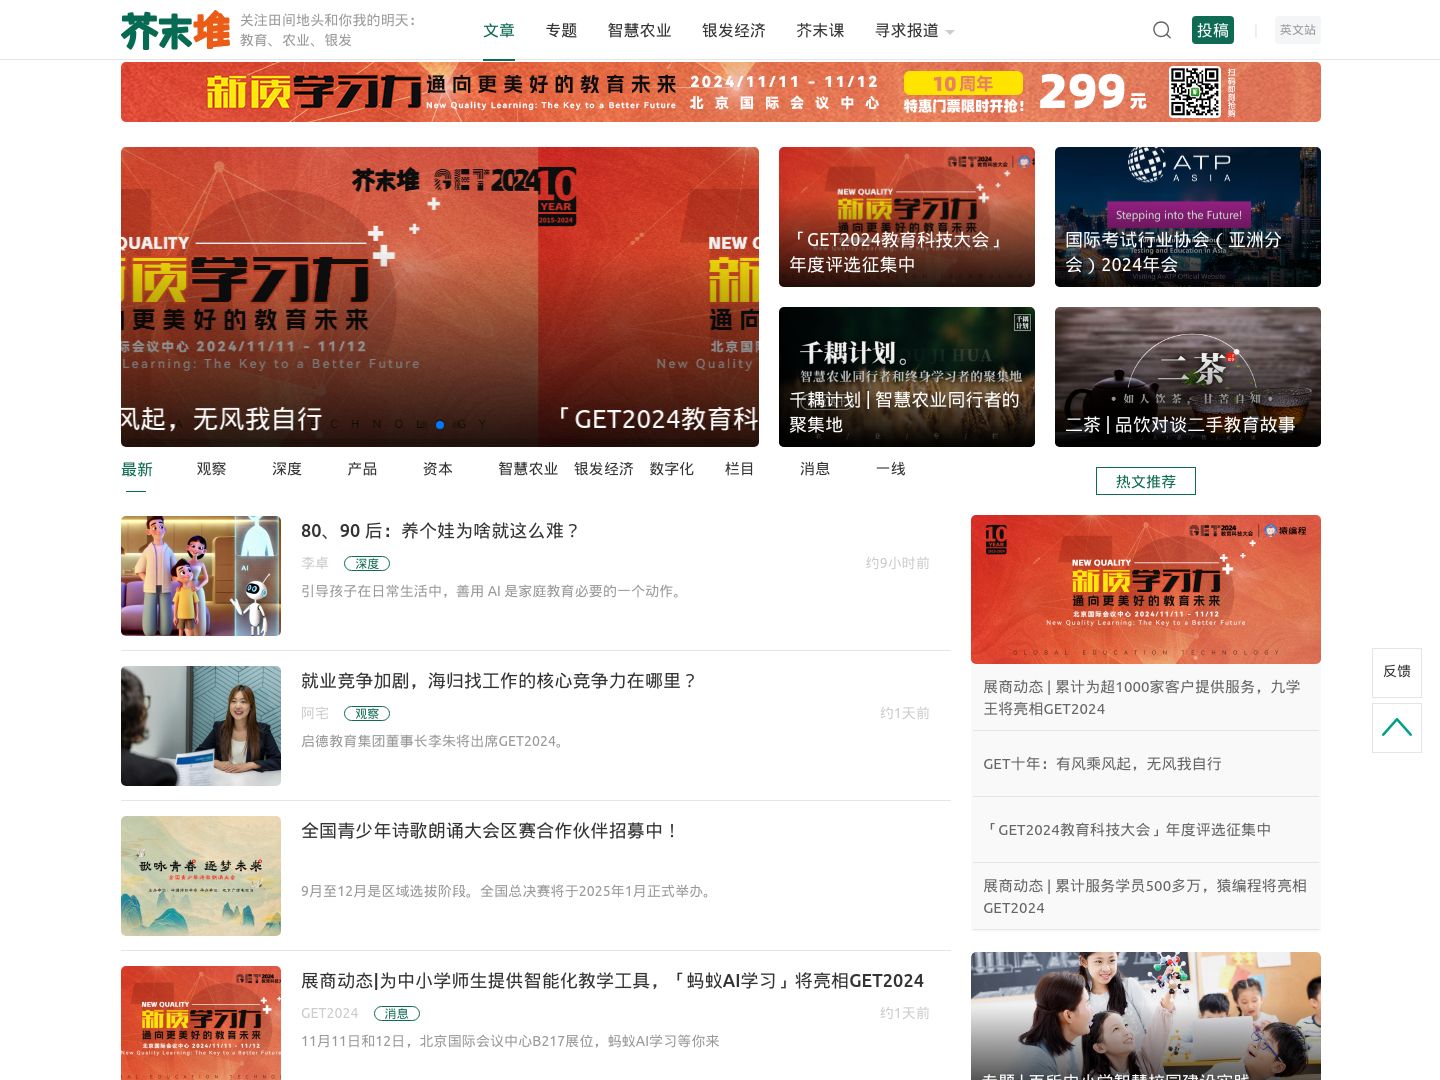Click the QR code in the banner
1440x1080 pixels.
(1195, 92)
